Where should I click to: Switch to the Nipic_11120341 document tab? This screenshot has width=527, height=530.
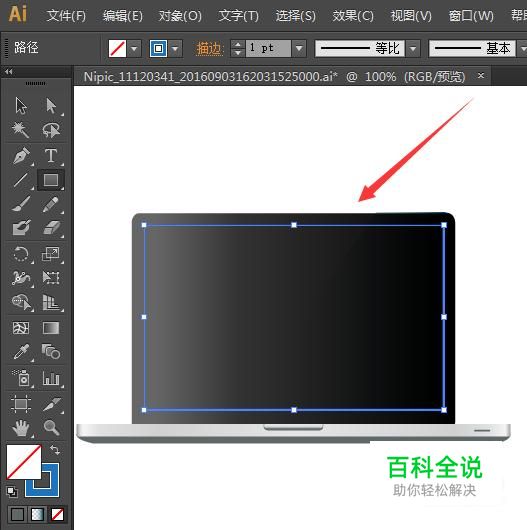274,76
